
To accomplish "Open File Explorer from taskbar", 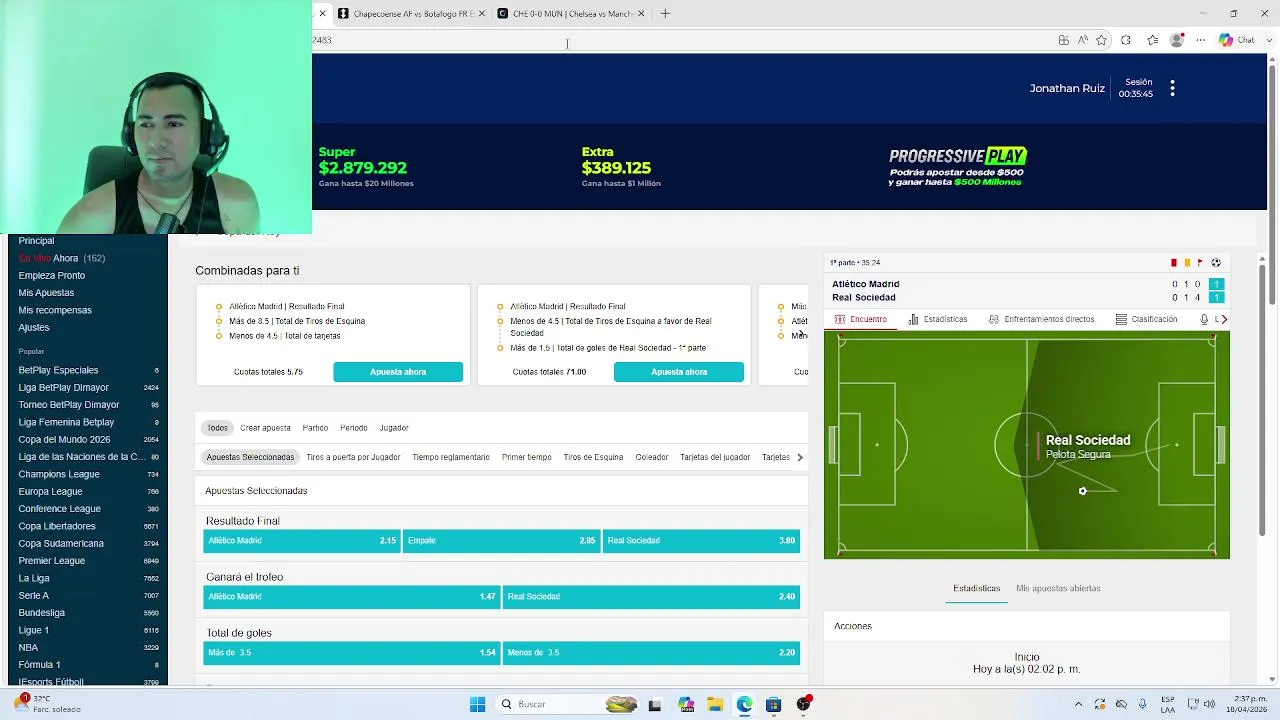I will click(x=715, y=704).
